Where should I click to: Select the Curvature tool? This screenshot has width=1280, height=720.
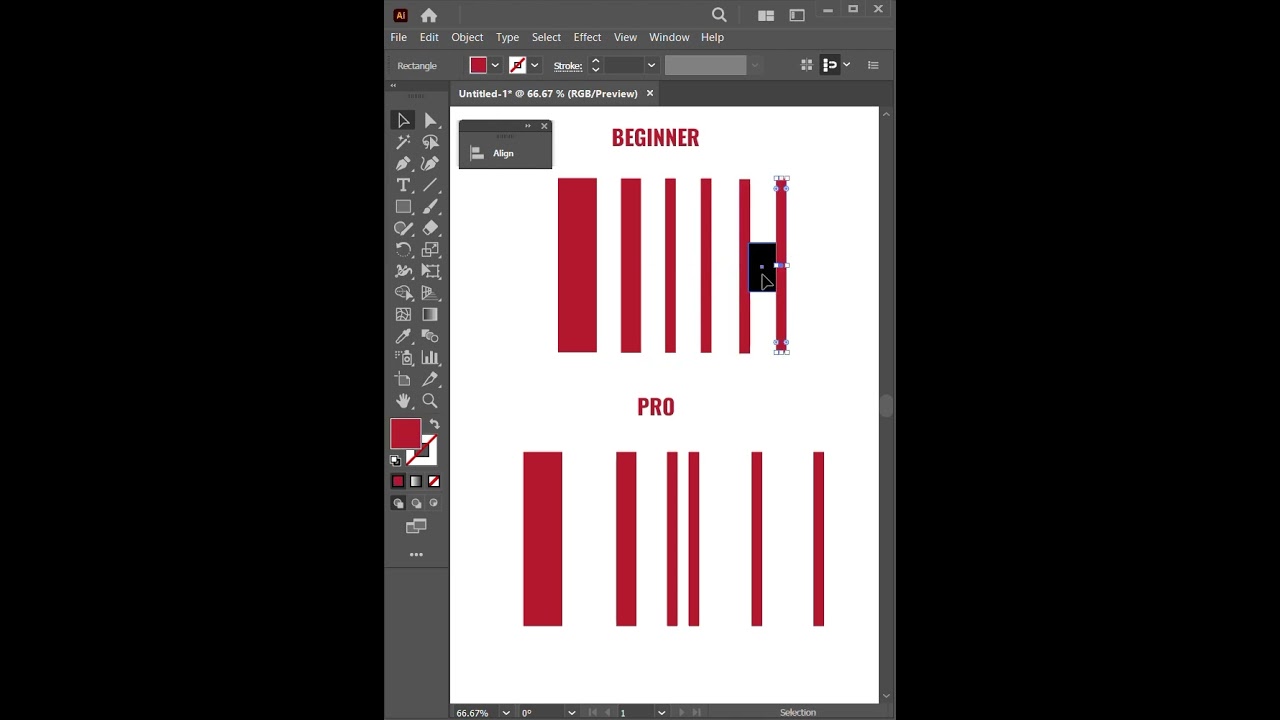[430, 163]
